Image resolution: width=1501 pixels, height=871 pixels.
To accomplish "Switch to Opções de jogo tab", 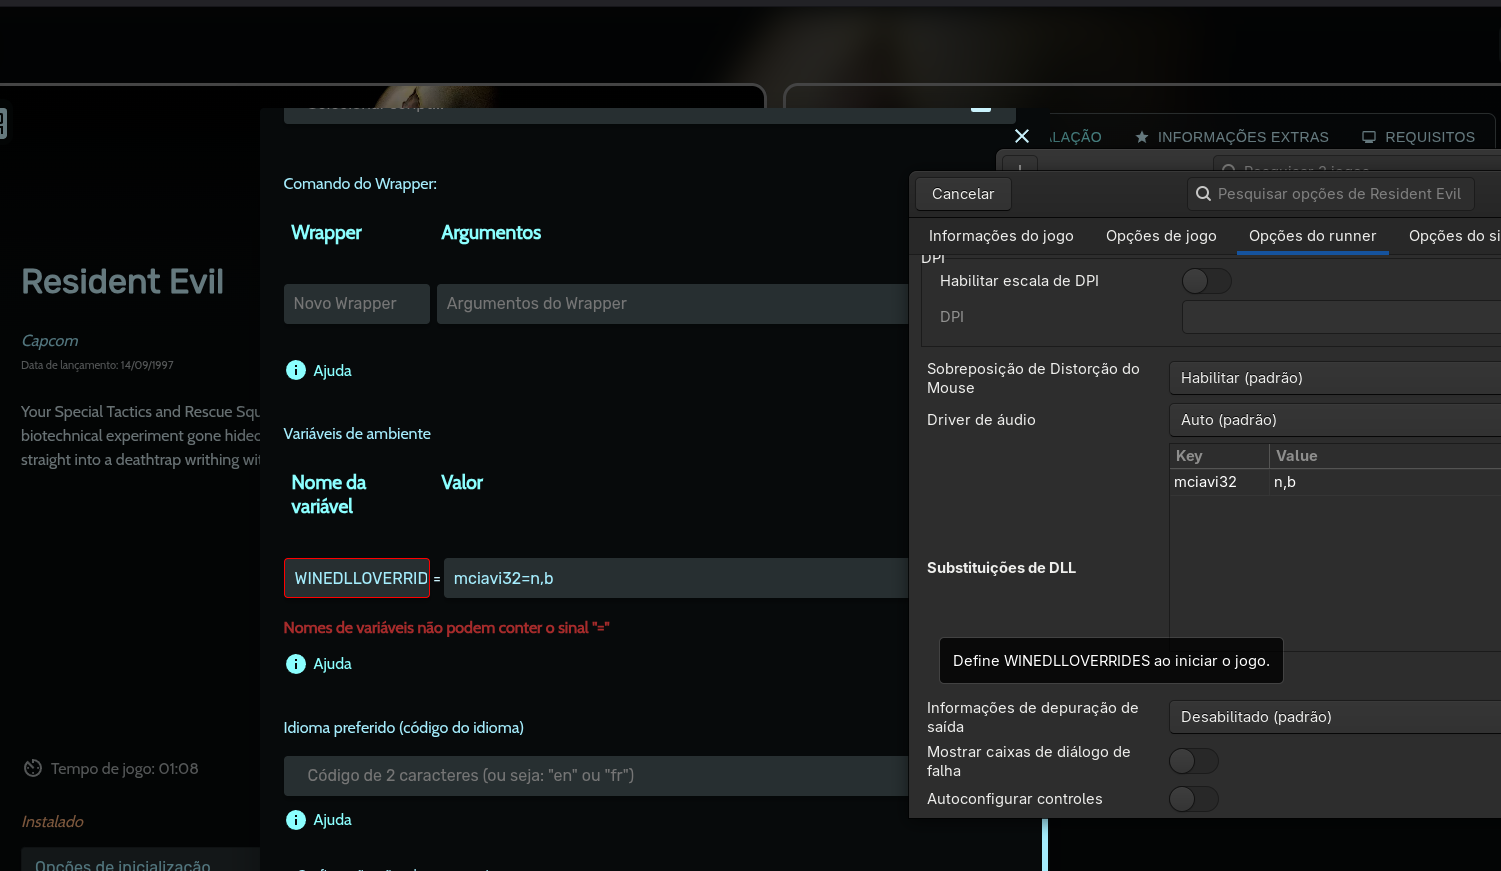I will [x=1161, y=236].
